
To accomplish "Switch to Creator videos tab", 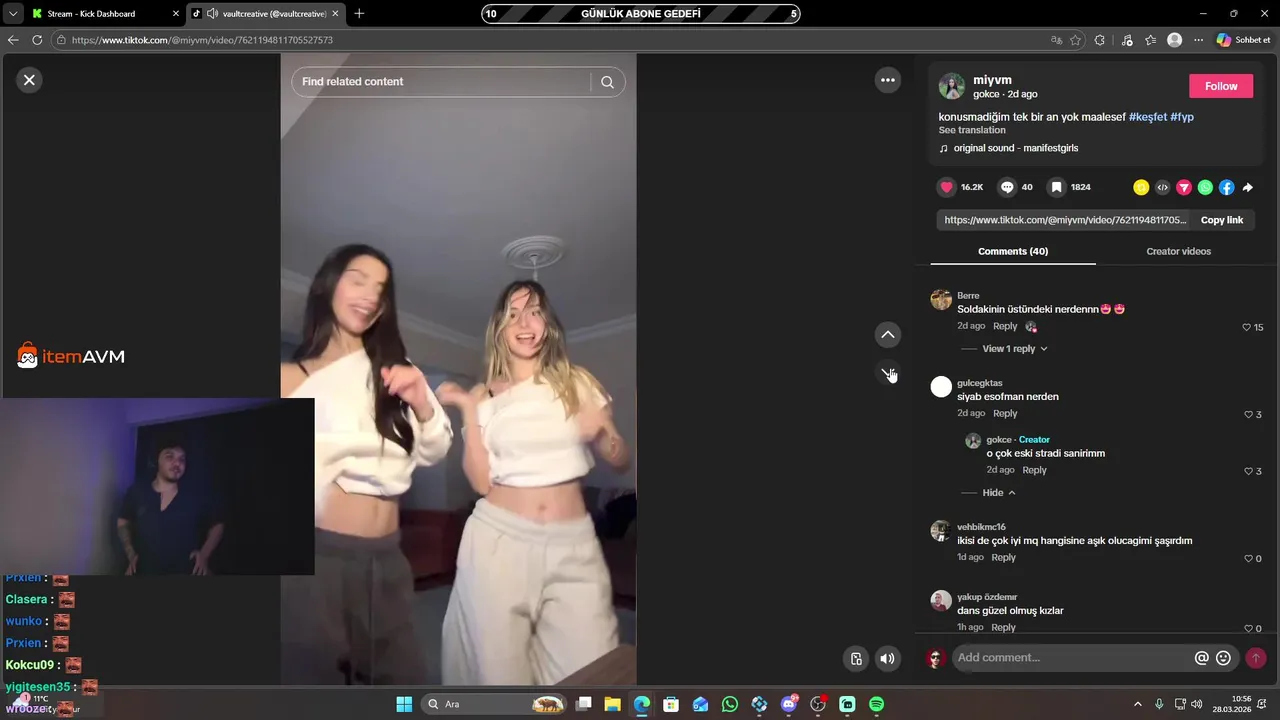I will click(1178, 251).
